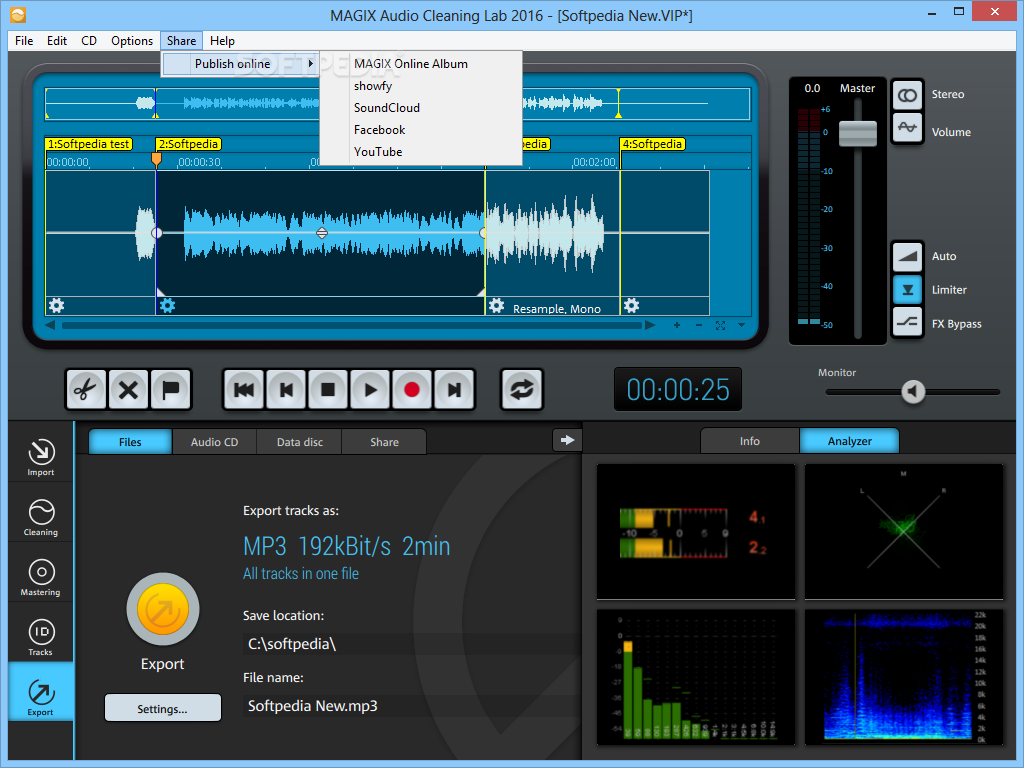The image size is (1024, 768).
Task: Switch to the Audio CD tab
Action: coord(214,442)
